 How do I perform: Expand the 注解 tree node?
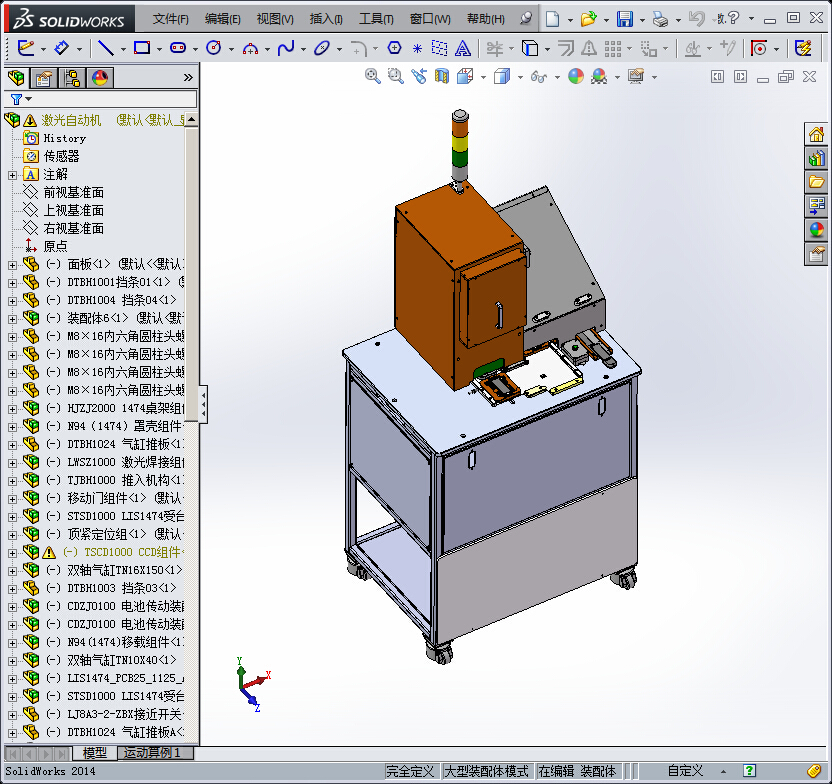tap(12, 175)
